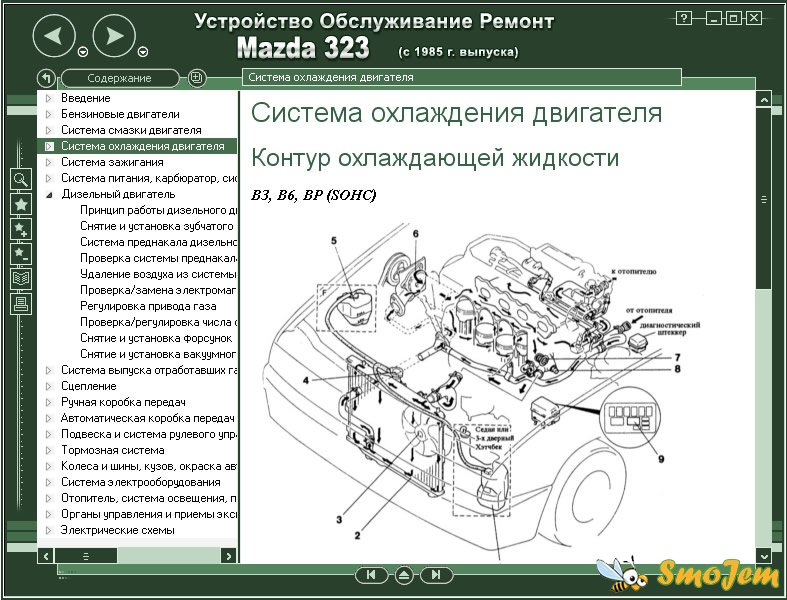Collapse the Дизельный двигатель node
The image size is (787, 600).
(49, 195)
